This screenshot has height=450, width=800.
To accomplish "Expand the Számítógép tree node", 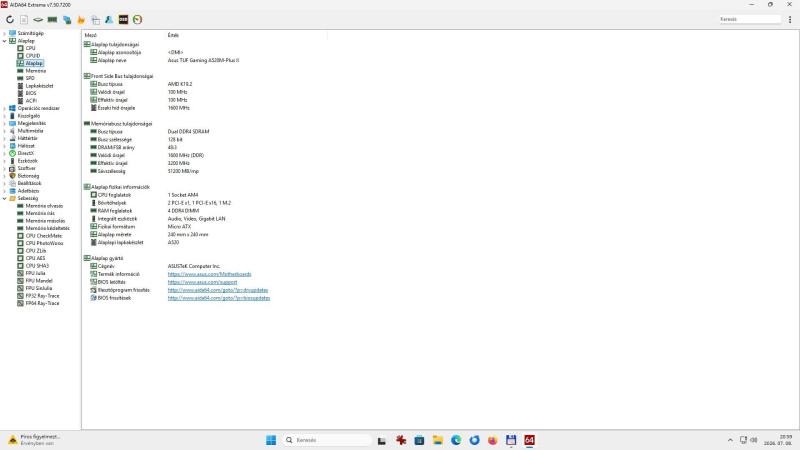I will coord(5,33).
